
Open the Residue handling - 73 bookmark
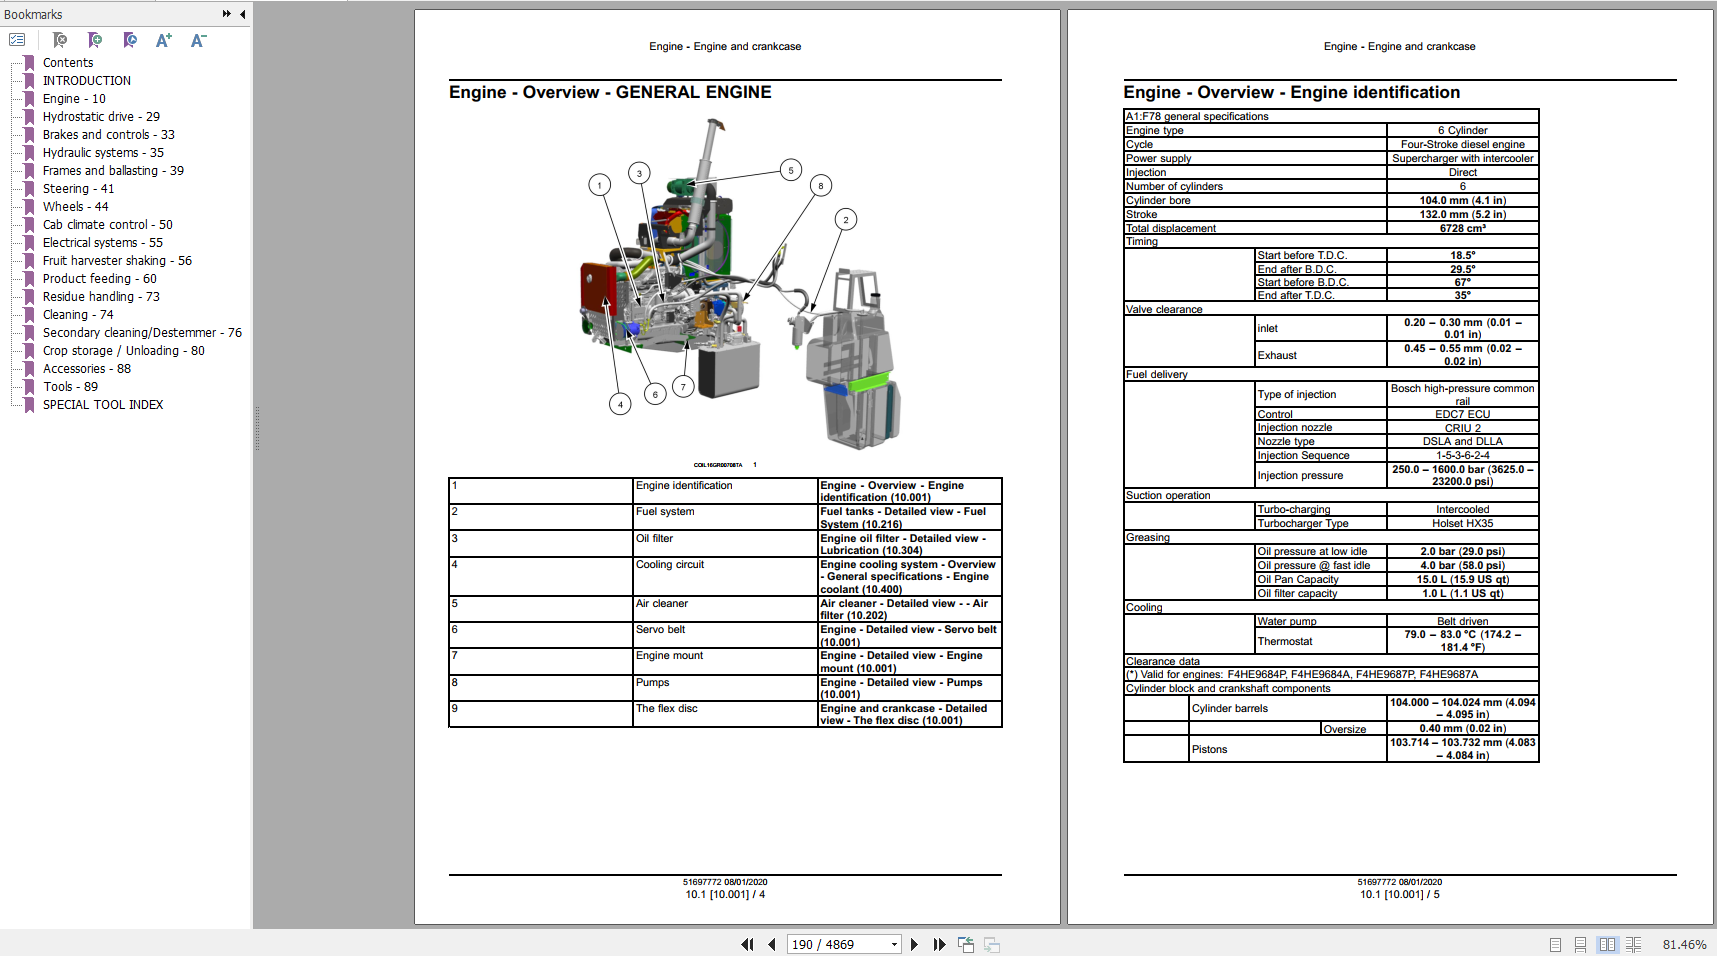tap(101, 296)
